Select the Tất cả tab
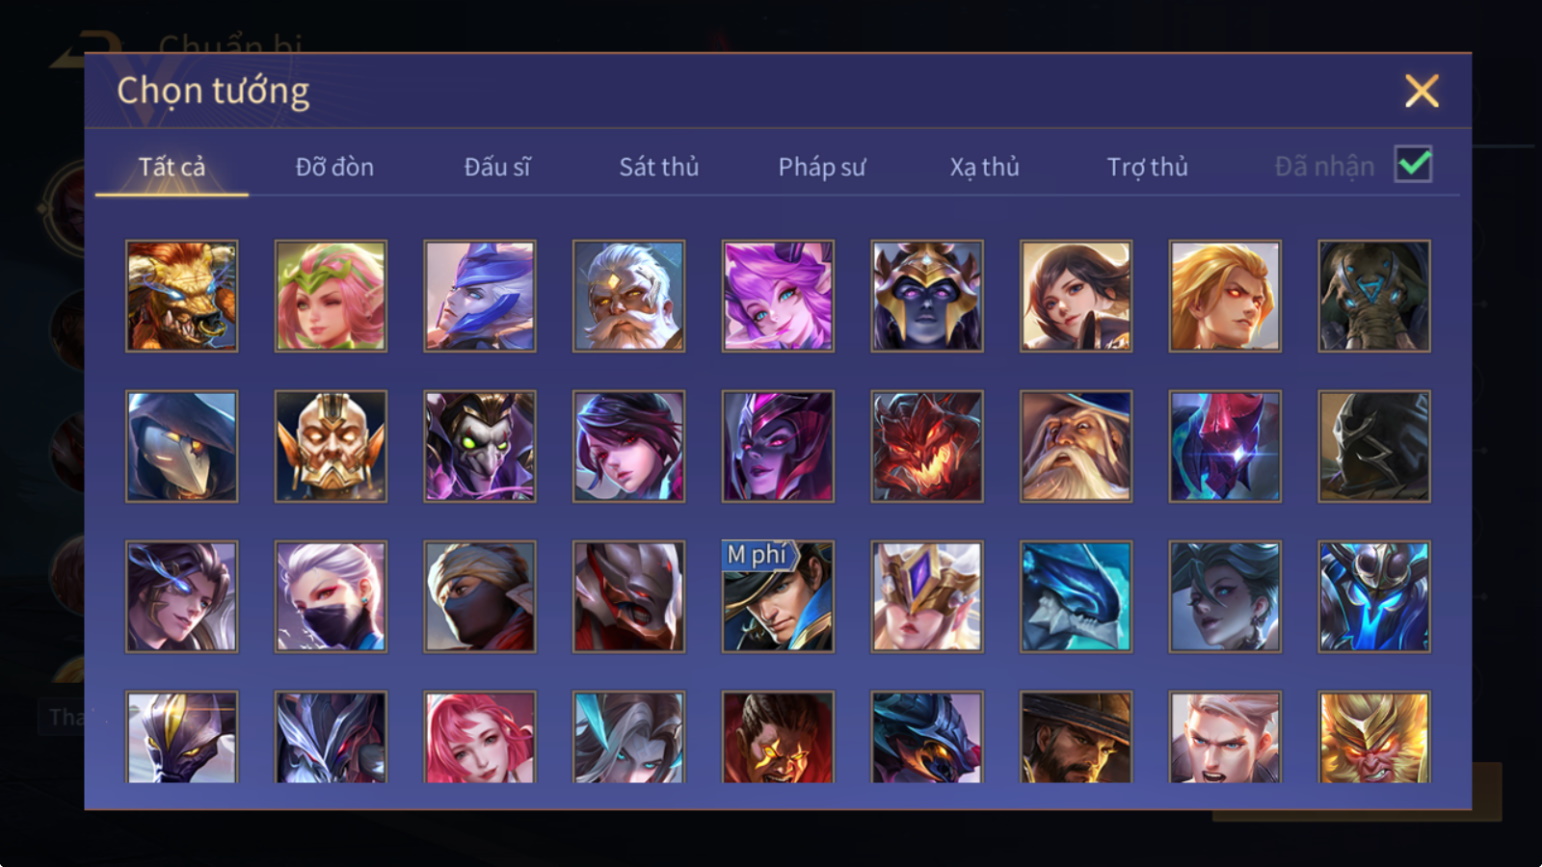1542x867 pixels. (172, 167)
